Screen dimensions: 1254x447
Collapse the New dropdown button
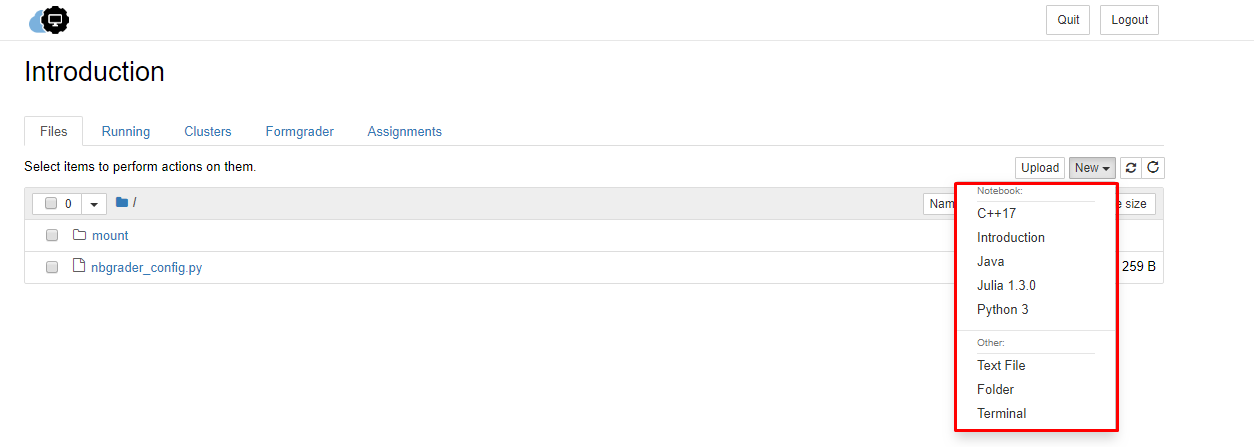click(x=1092, y=168)
